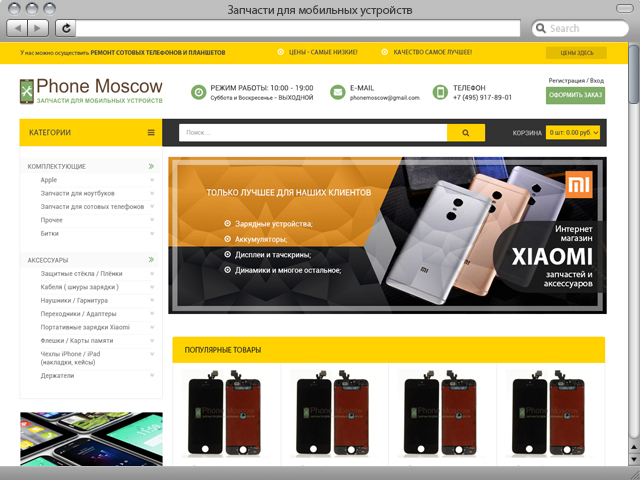The width and height of the screenshot is (640, 480).
Task: Open the fourth popular product display image
Action: point(550,413)
